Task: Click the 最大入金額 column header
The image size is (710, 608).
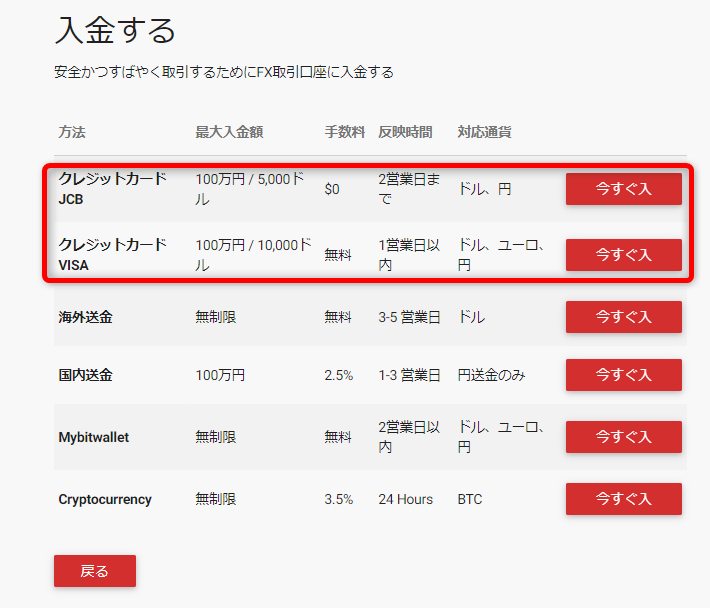Action: click(x=229, y=133)
